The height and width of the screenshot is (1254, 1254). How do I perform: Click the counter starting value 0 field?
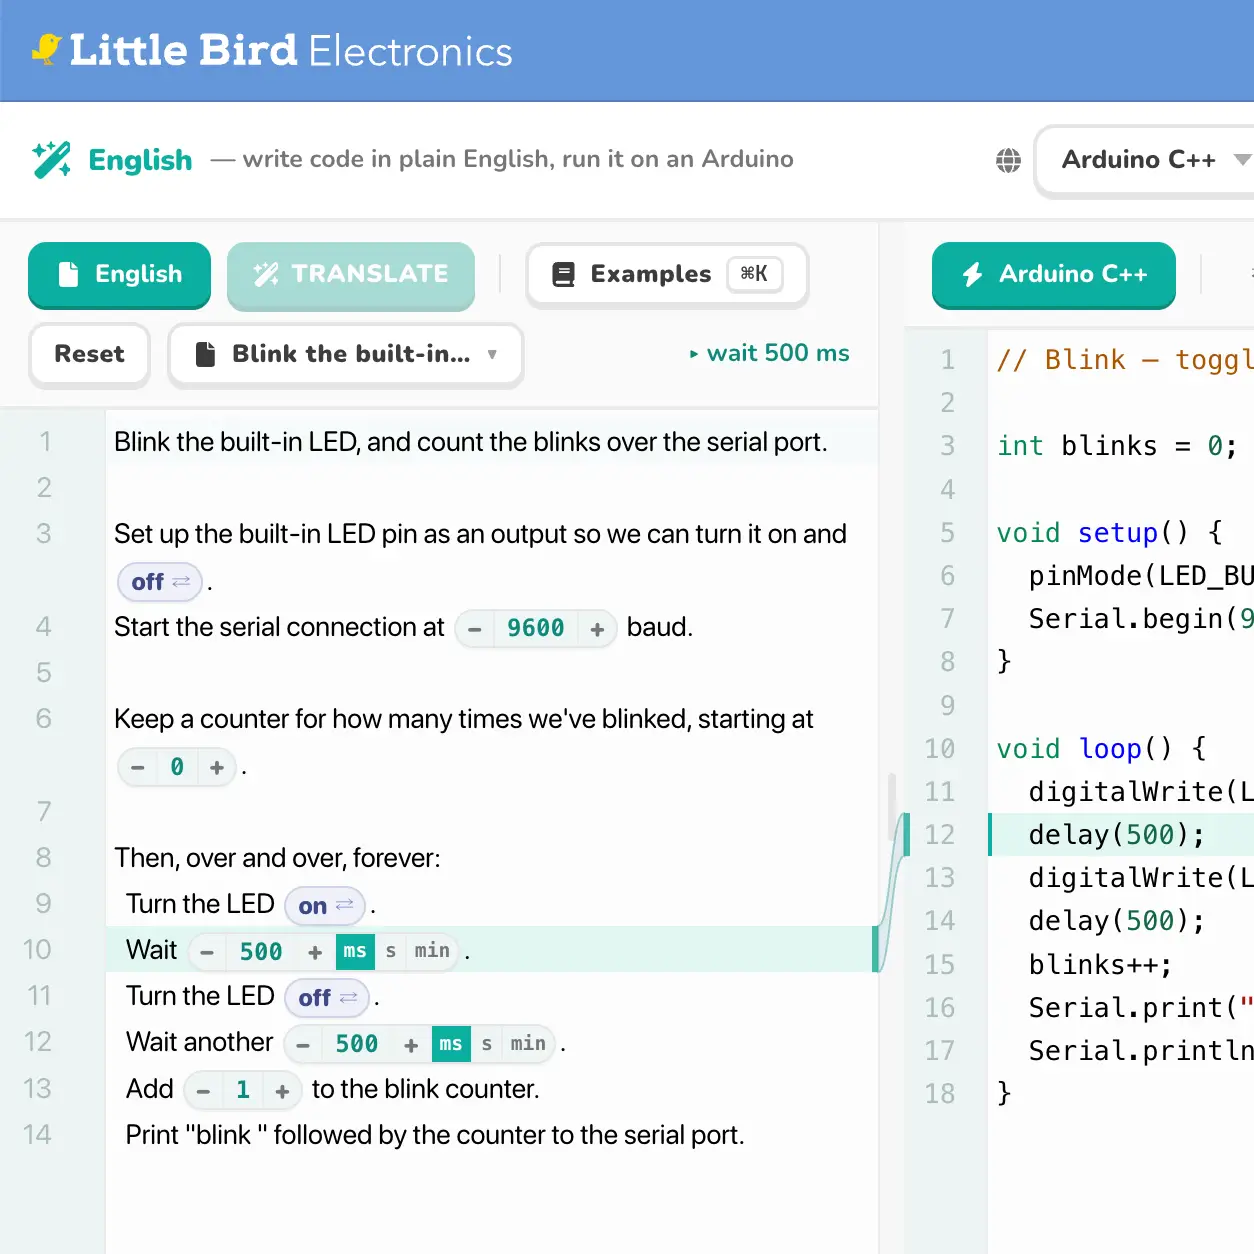[177, 768]
